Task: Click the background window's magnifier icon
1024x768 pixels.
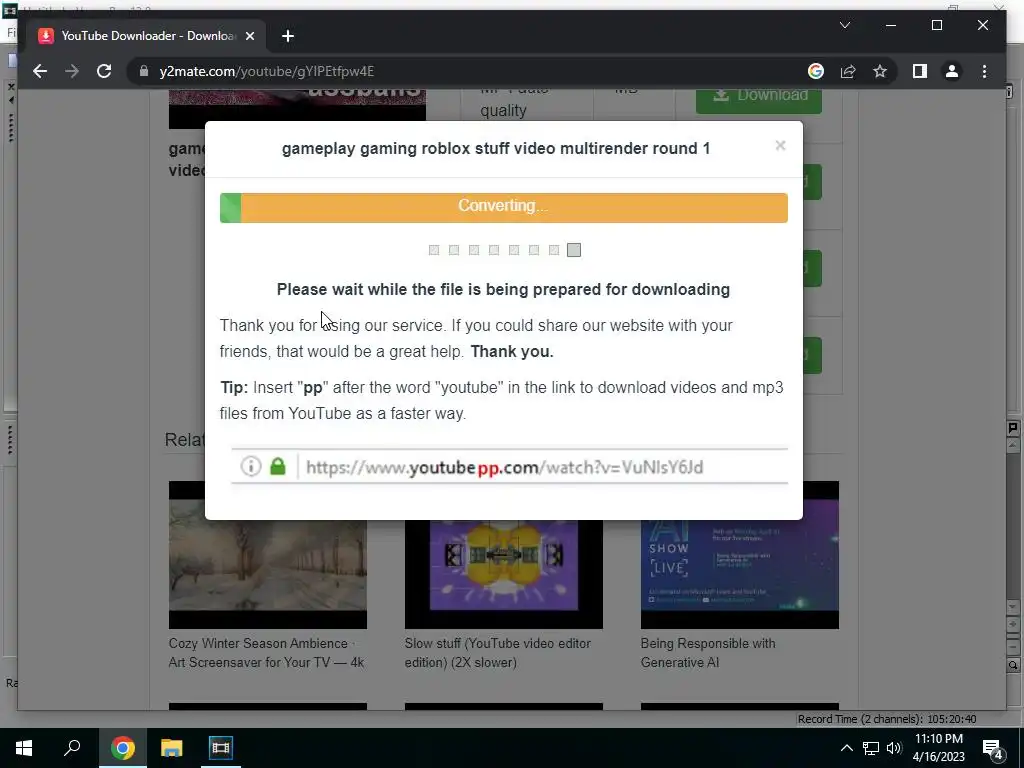Action: coord(1013,665)
